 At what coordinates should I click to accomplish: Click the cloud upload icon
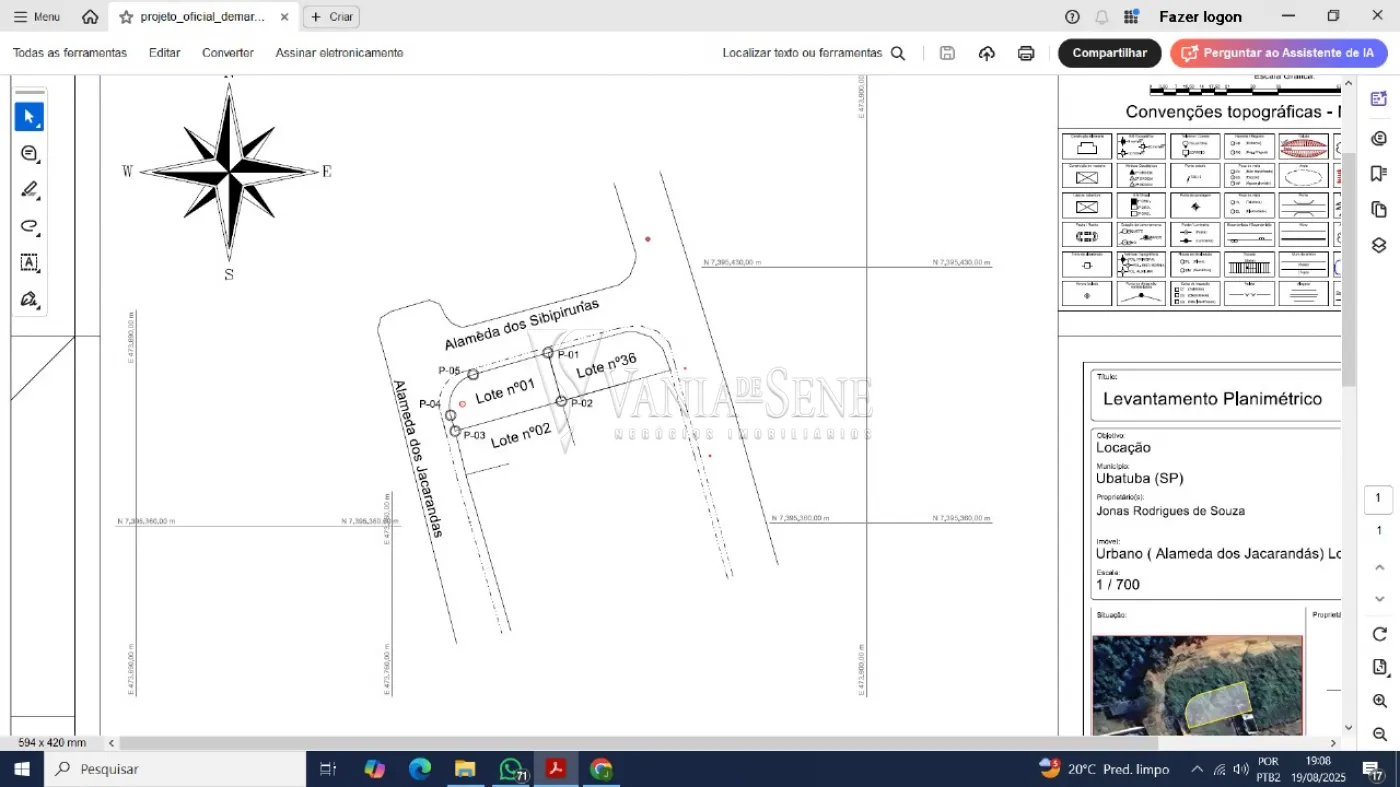987,53
